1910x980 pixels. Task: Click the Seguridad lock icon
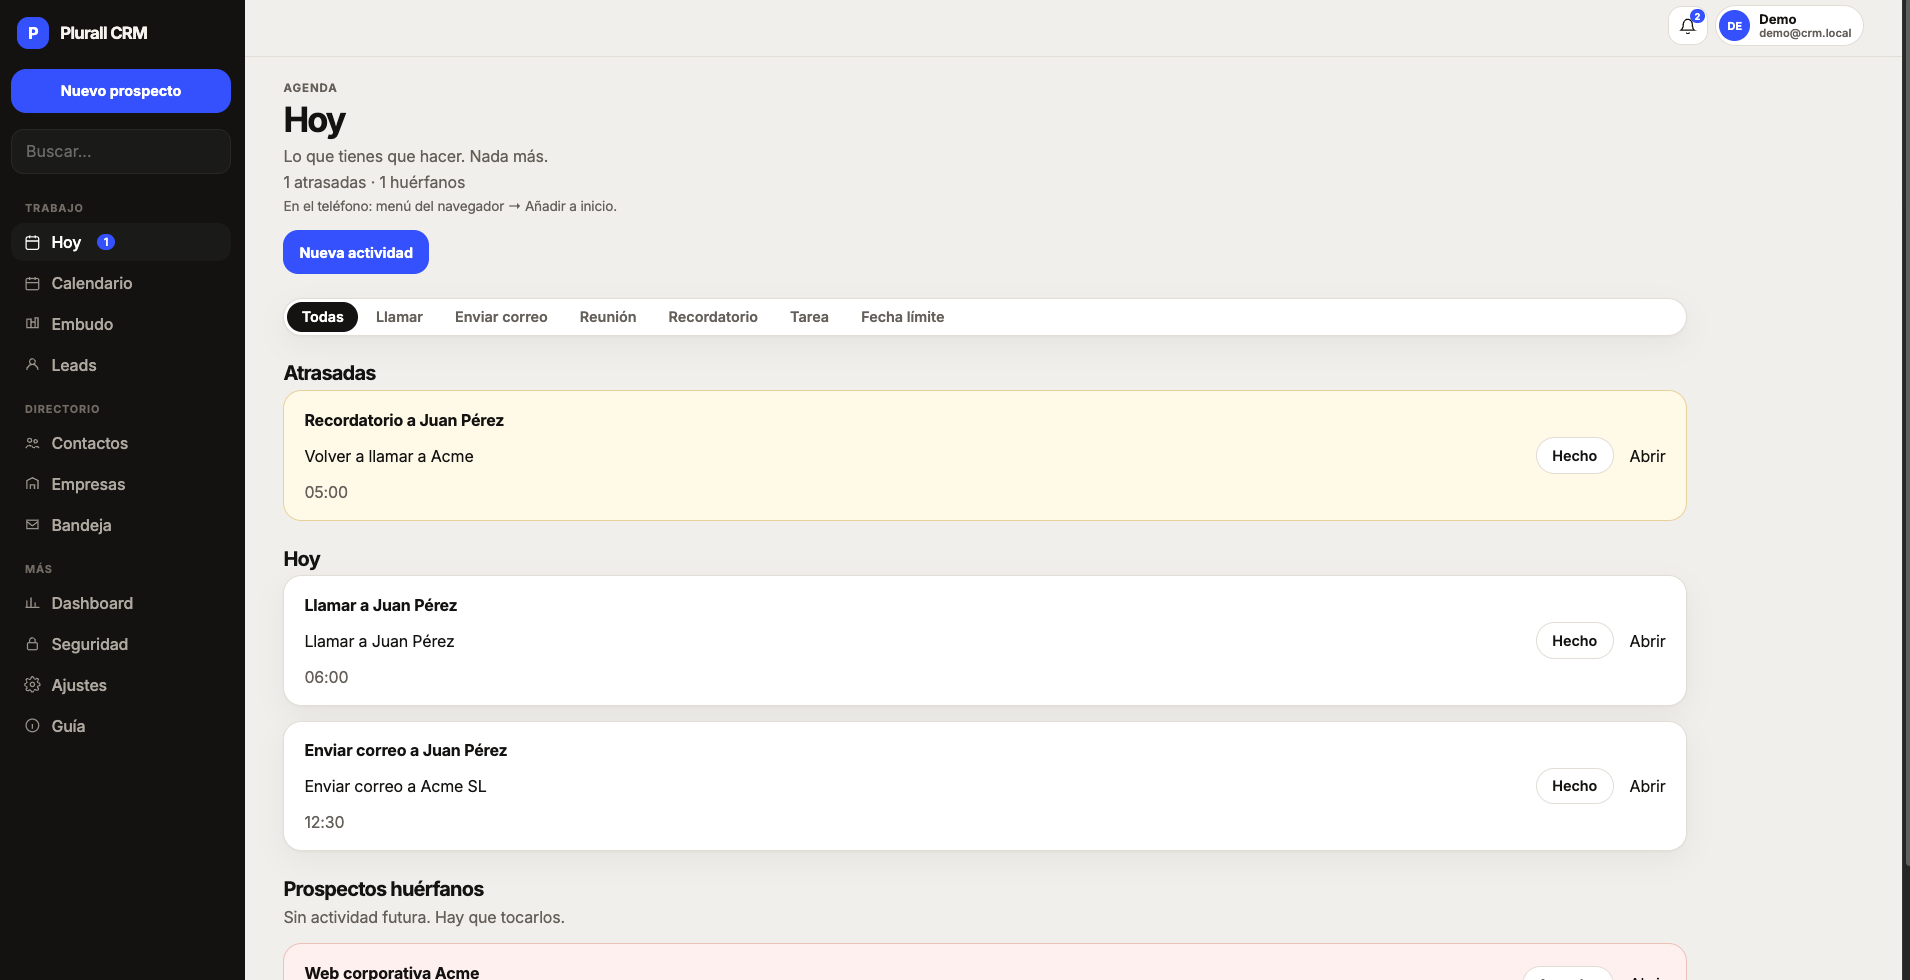(32, 644)
